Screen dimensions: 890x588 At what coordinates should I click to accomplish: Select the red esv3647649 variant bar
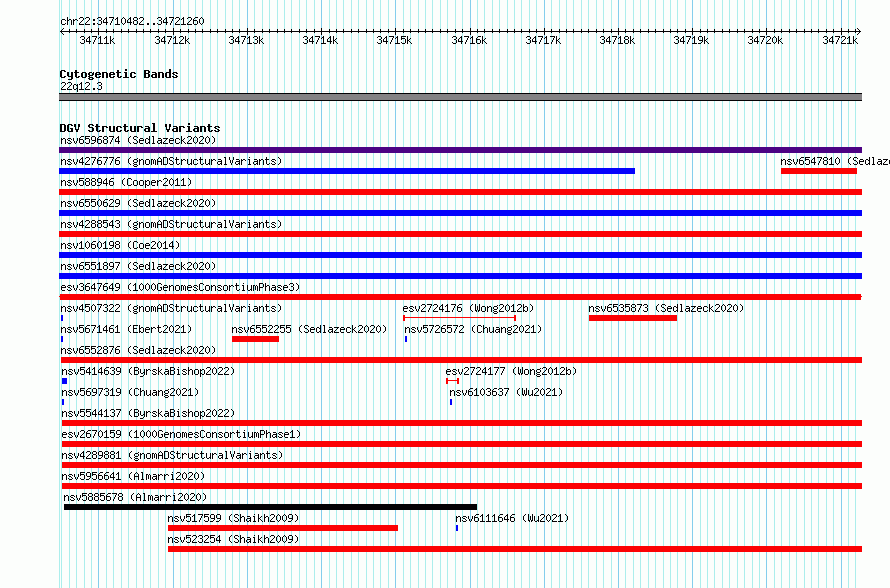click(x=460, y=297)
